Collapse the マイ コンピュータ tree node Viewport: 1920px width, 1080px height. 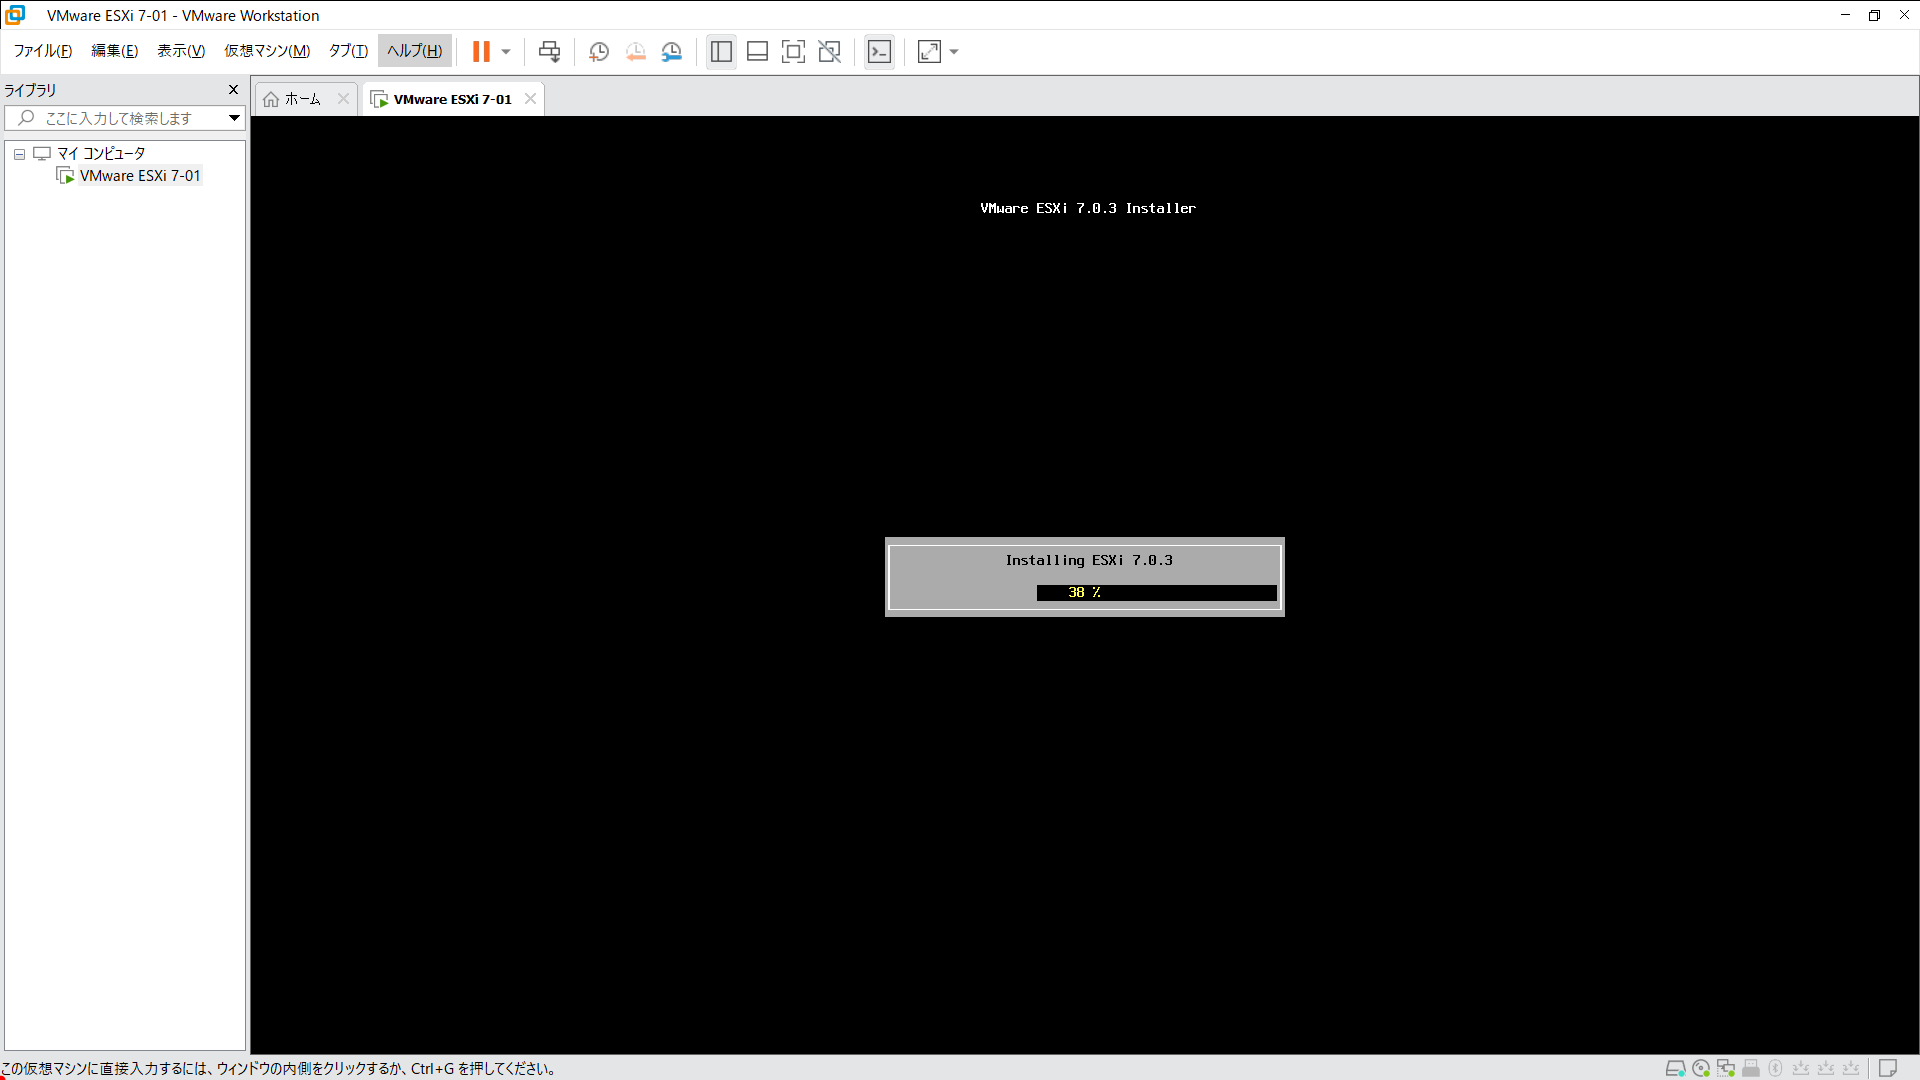19,154
